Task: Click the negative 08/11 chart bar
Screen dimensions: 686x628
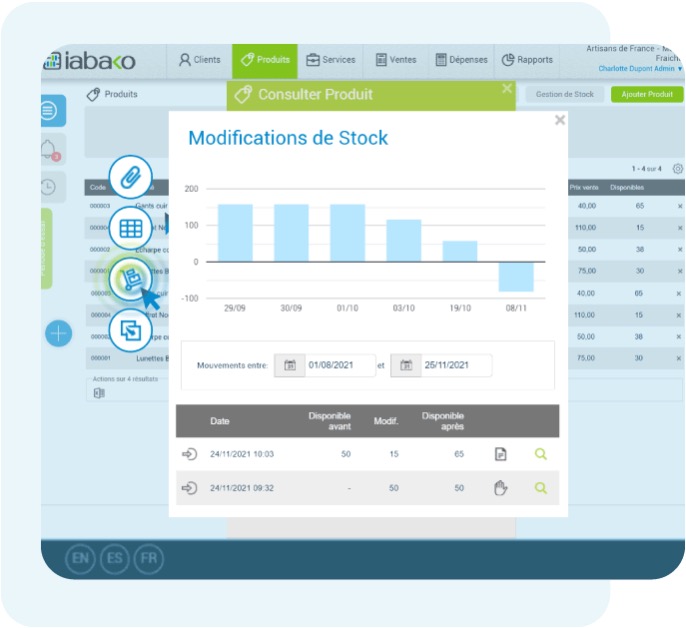Action: pyautogui.click(x=516, y=277)
